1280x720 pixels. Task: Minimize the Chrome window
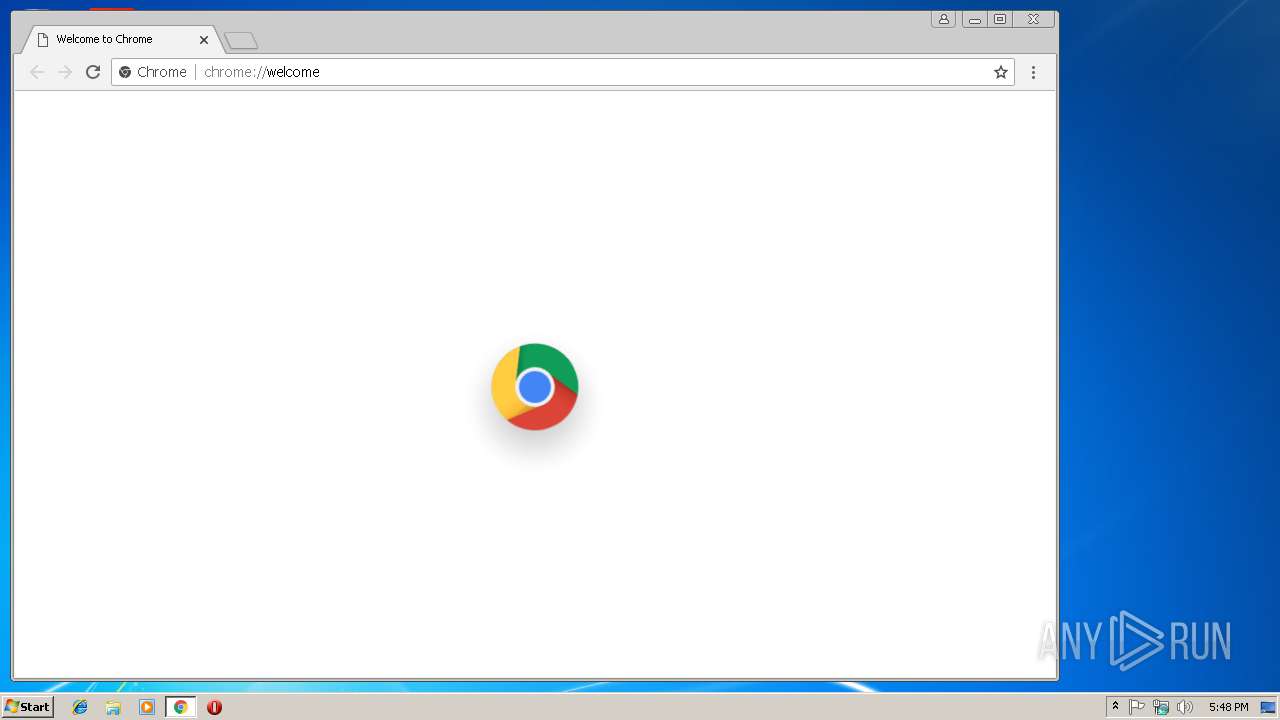coord(974,19)
